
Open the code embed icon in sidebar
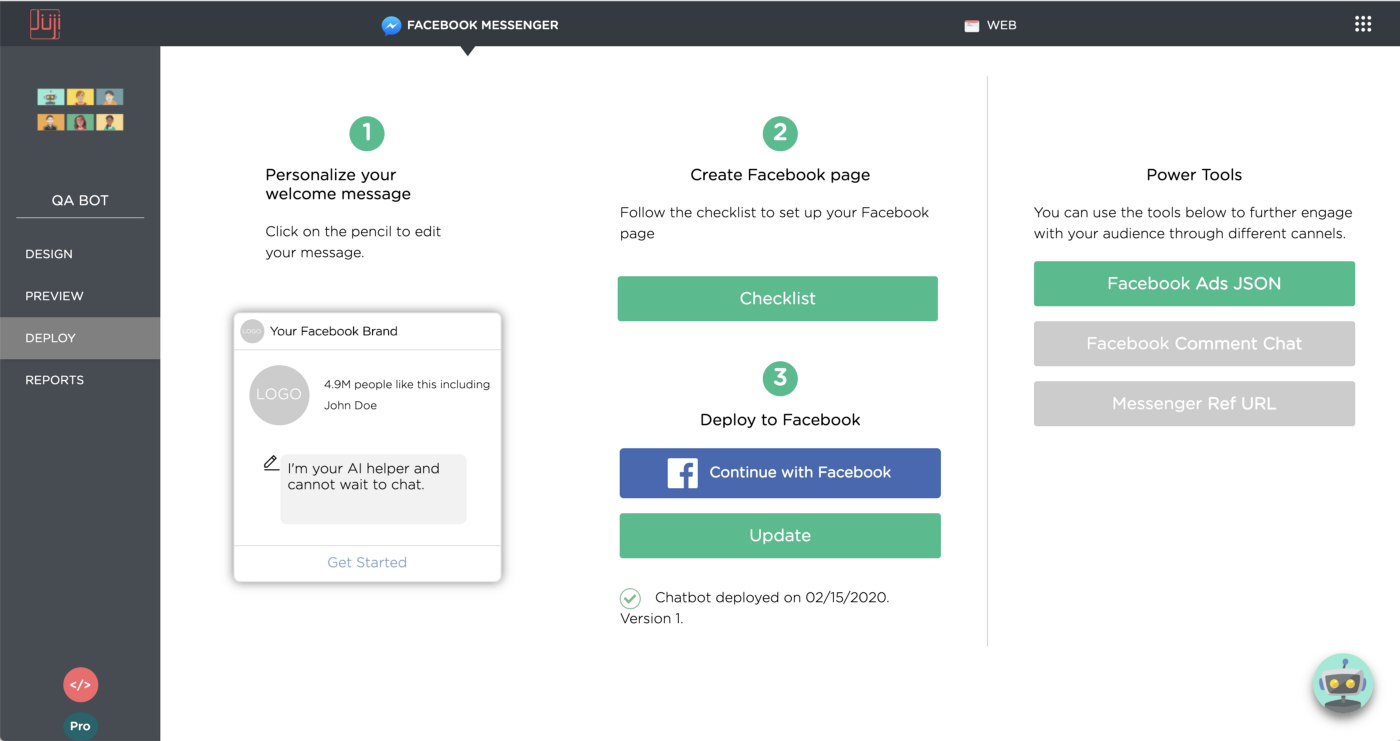tap(81, 685)
